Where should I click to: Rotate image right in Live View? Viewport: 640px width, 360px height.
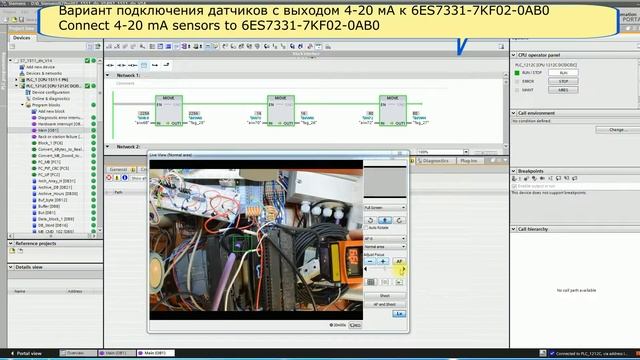[x=399, y=220]
